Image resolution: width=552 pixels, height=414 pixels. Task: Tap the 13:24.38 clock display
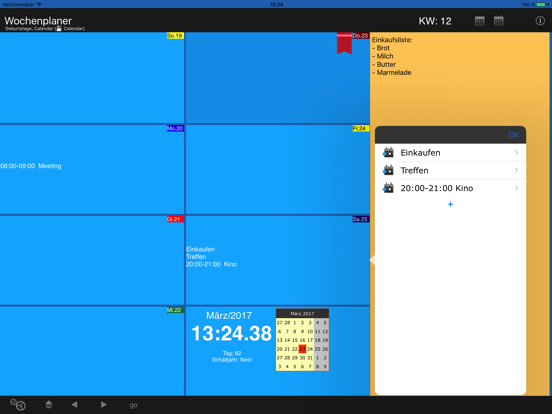coord(231,333)
